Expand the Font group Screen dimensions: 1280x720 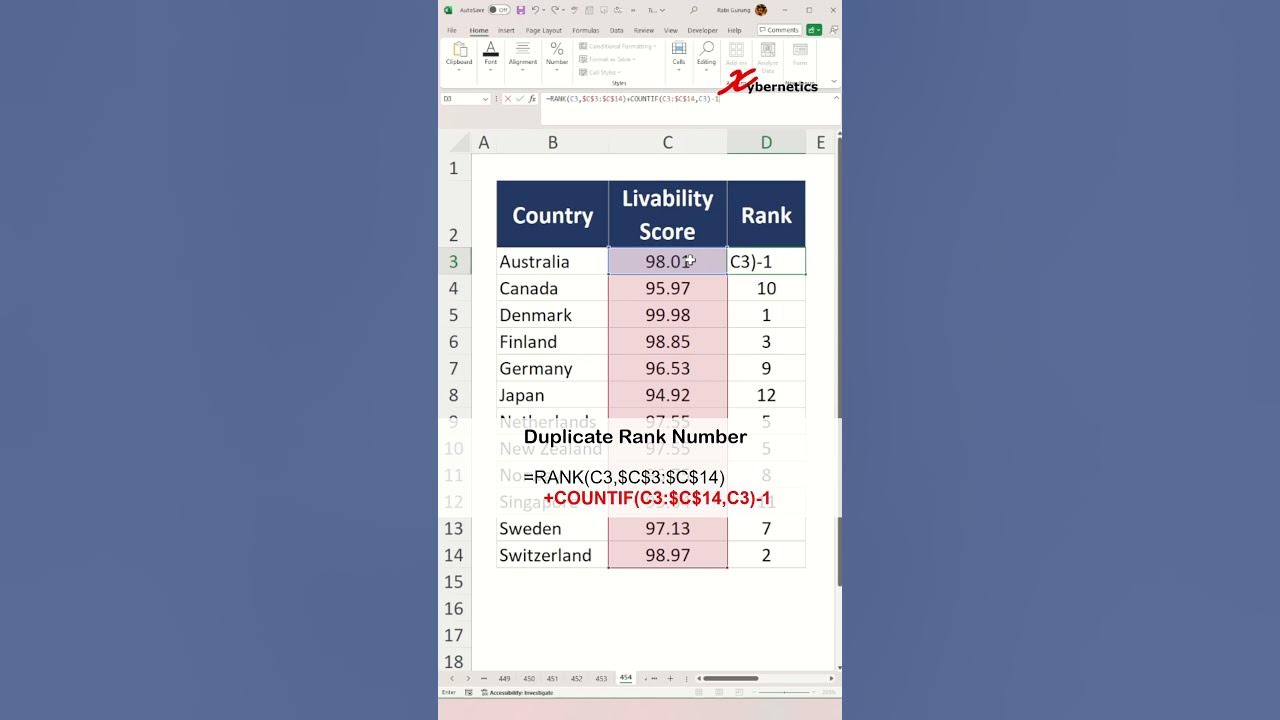click(x=491, y=56)
